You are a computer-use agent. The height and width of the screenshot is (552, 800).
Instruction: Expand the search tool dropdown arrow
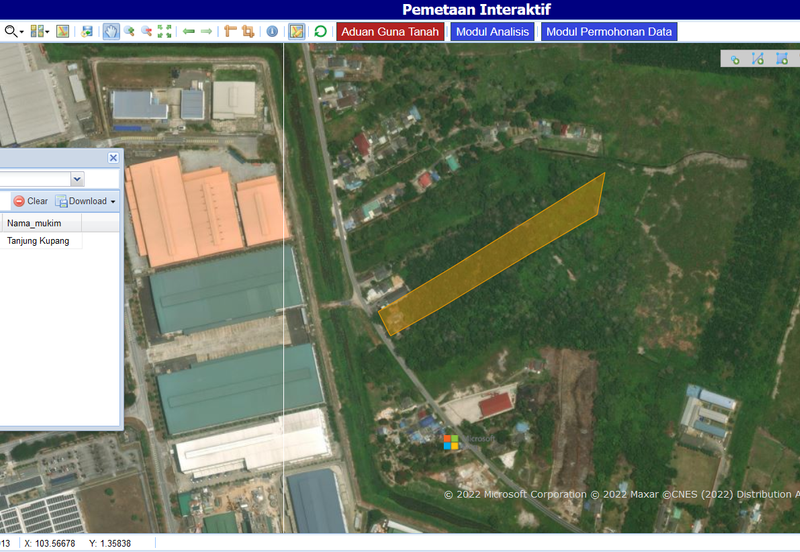coord(21,32)
